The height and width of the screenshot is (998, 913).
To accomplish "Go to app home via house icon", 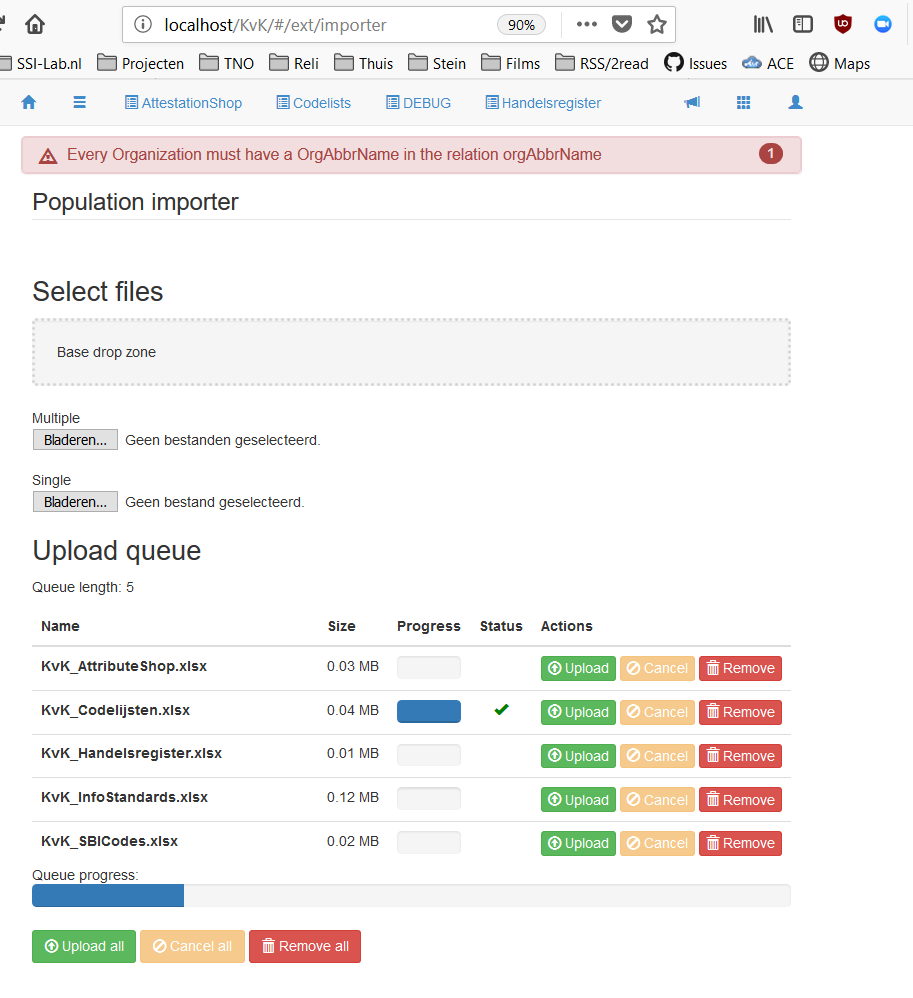I will [x=29, y=102].
